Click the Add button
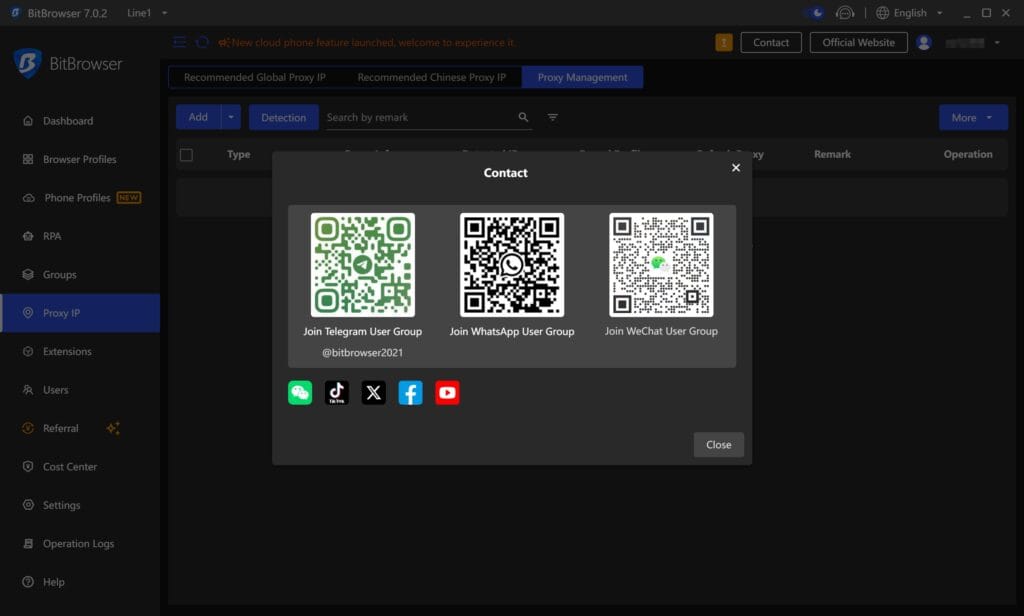The image size is (1024, 616). point(199,117)
